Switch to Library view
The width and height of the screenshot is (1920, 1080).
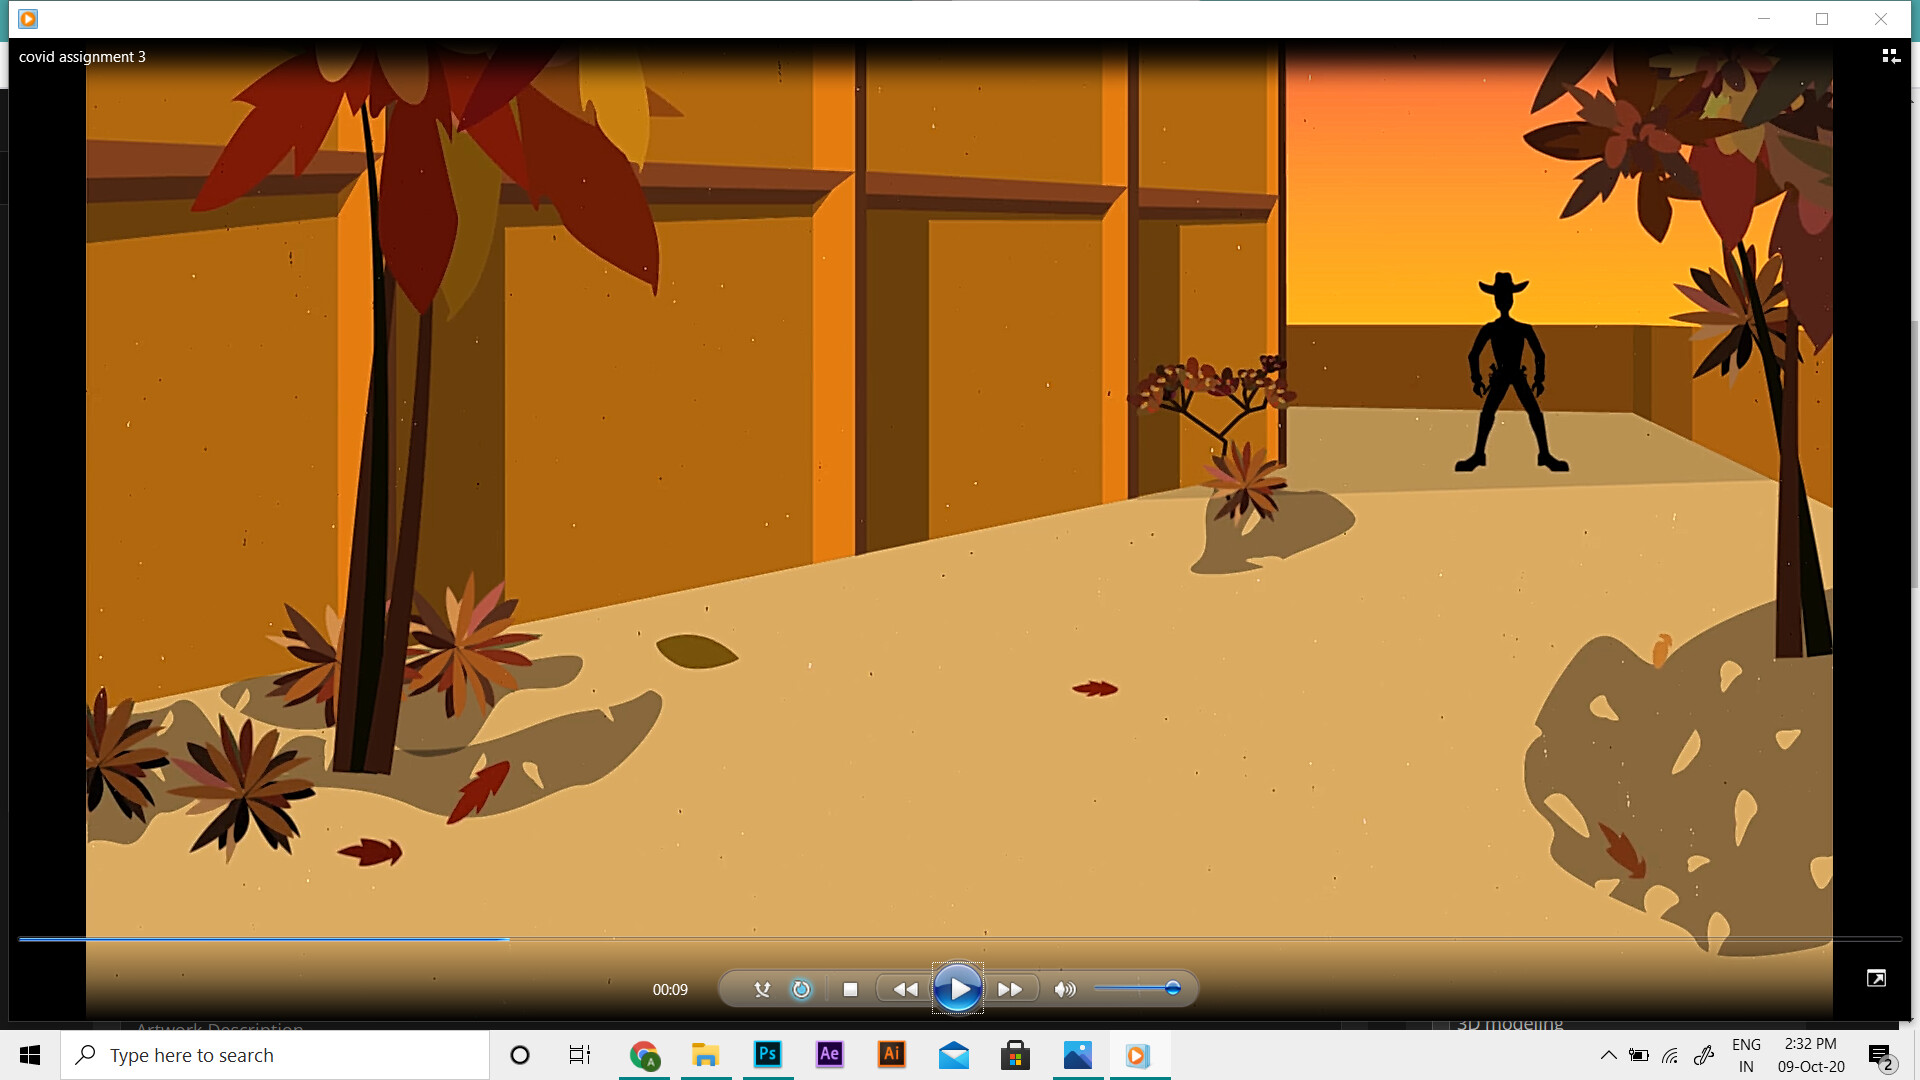[1890, 56]
